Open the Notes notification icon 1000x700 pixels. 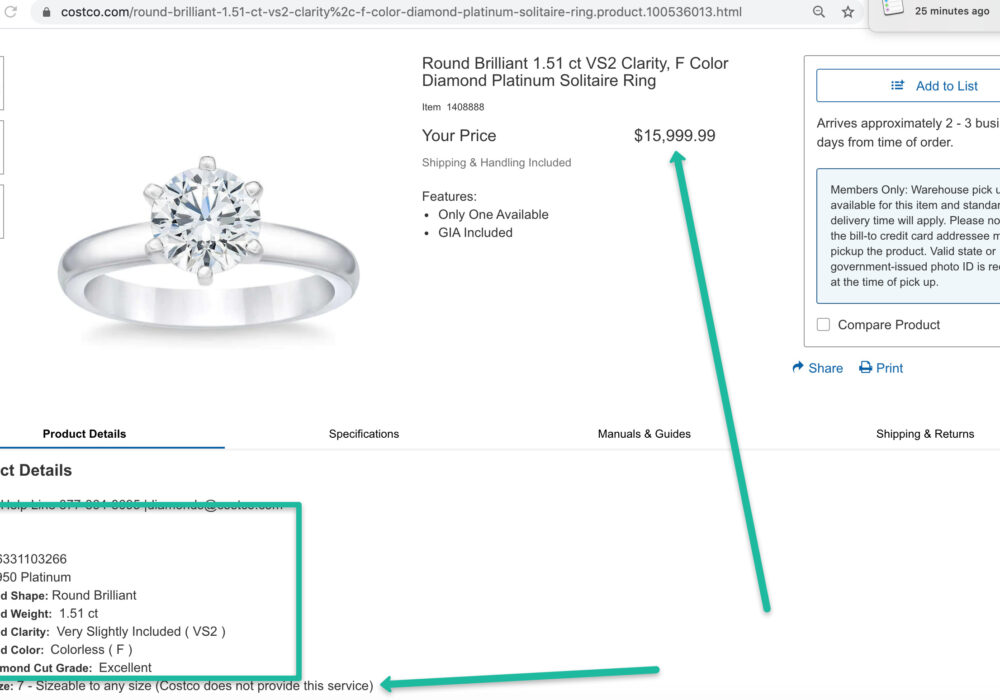point(893,8)
